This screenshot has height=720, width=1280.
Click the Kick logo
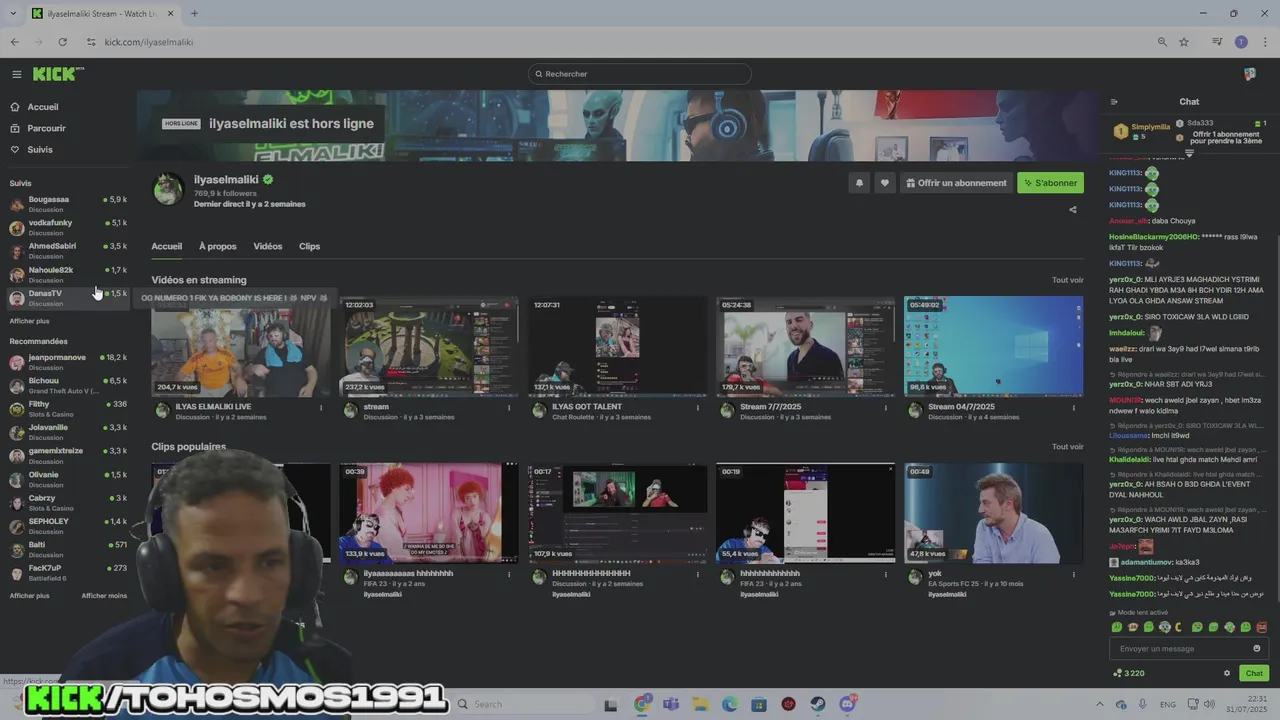click(x=58, y=74)
